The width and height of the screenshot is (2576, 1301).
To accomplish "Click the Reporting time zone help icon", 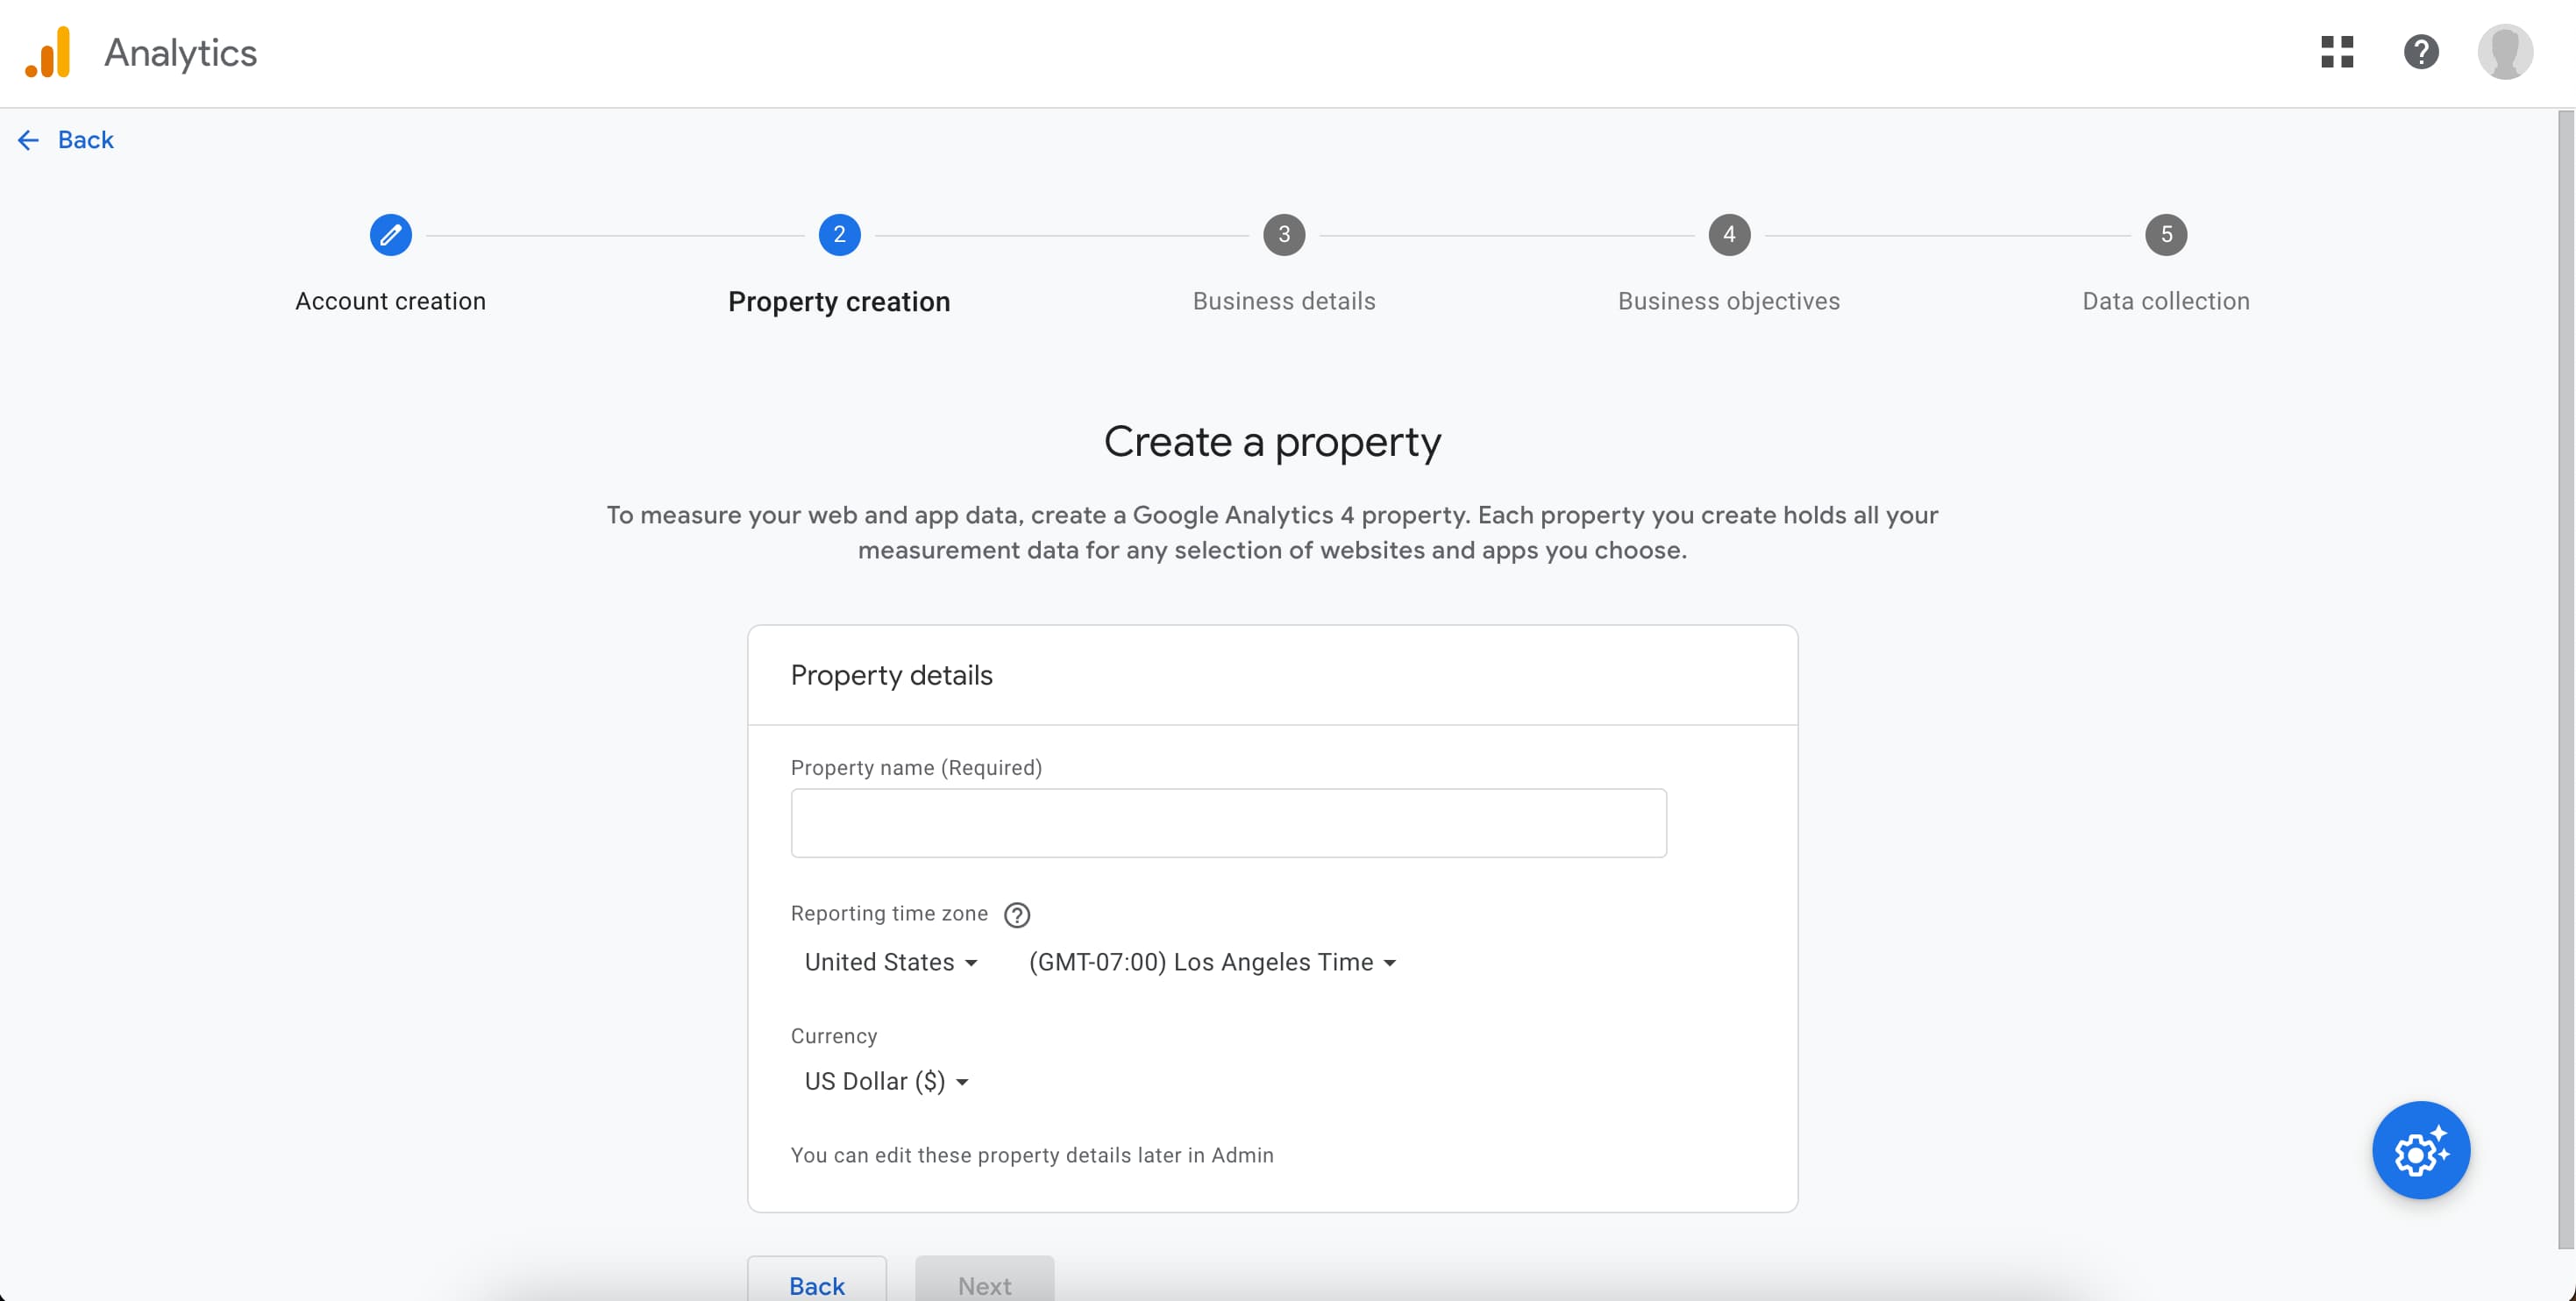I will point(1017,915).
